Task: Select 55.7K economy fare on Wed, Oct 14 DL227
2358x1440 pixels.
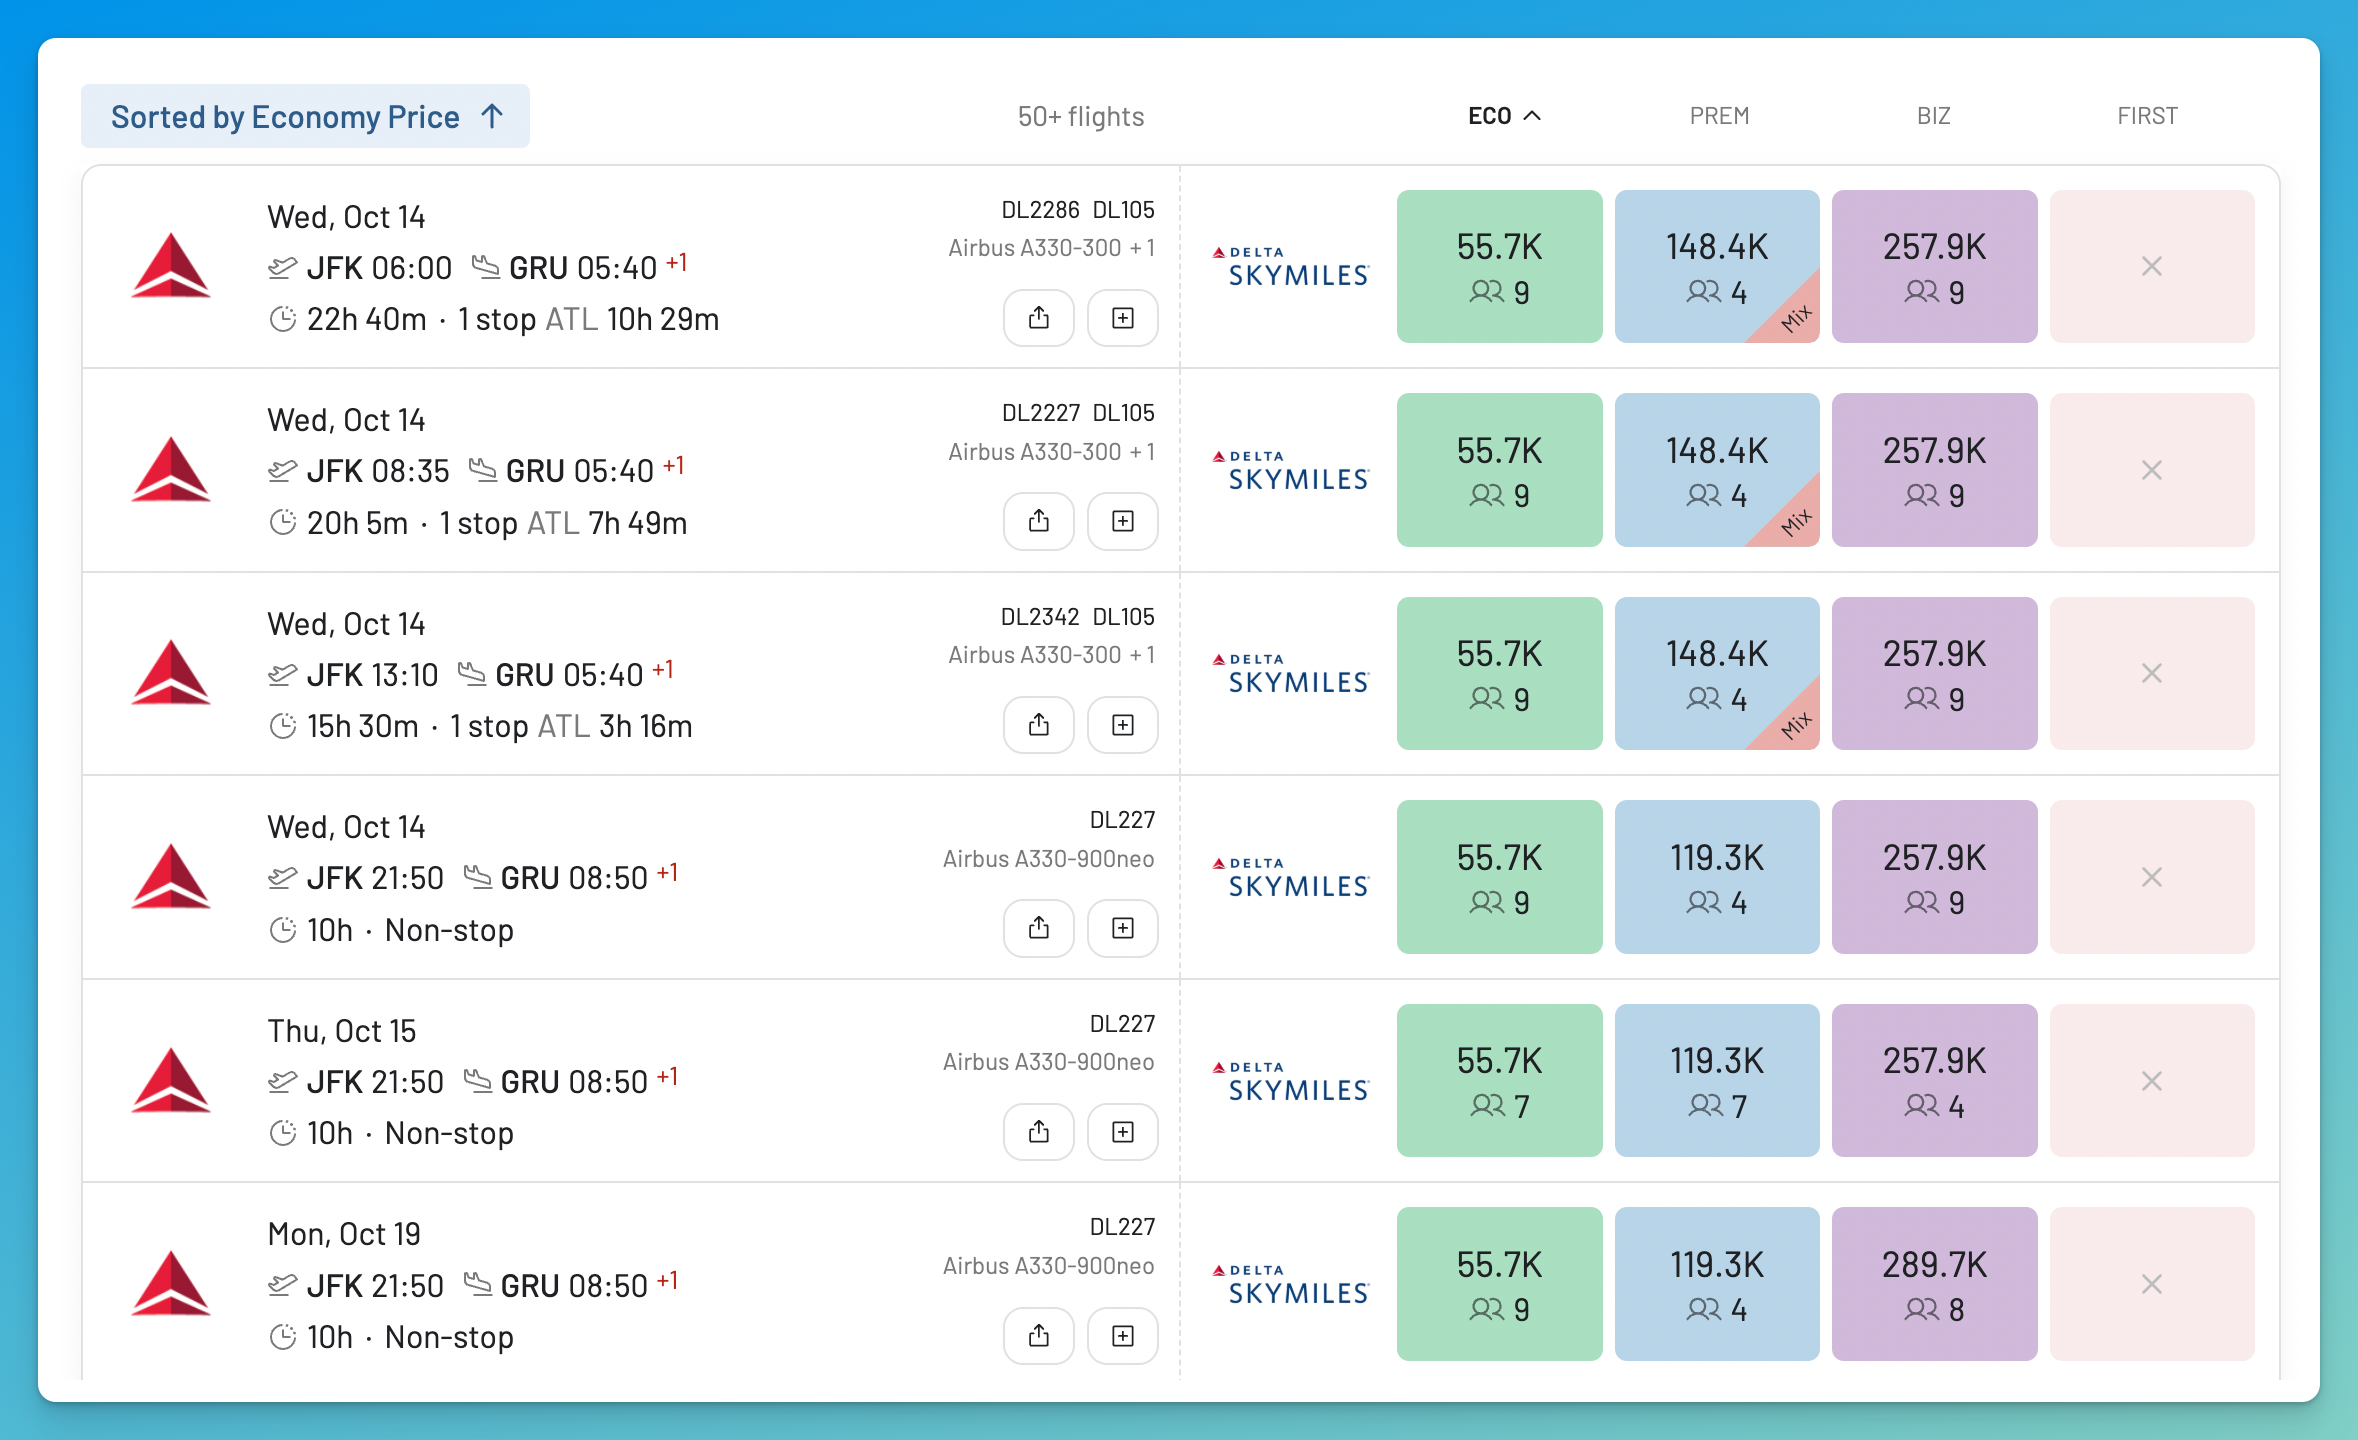Action: 1499,877
